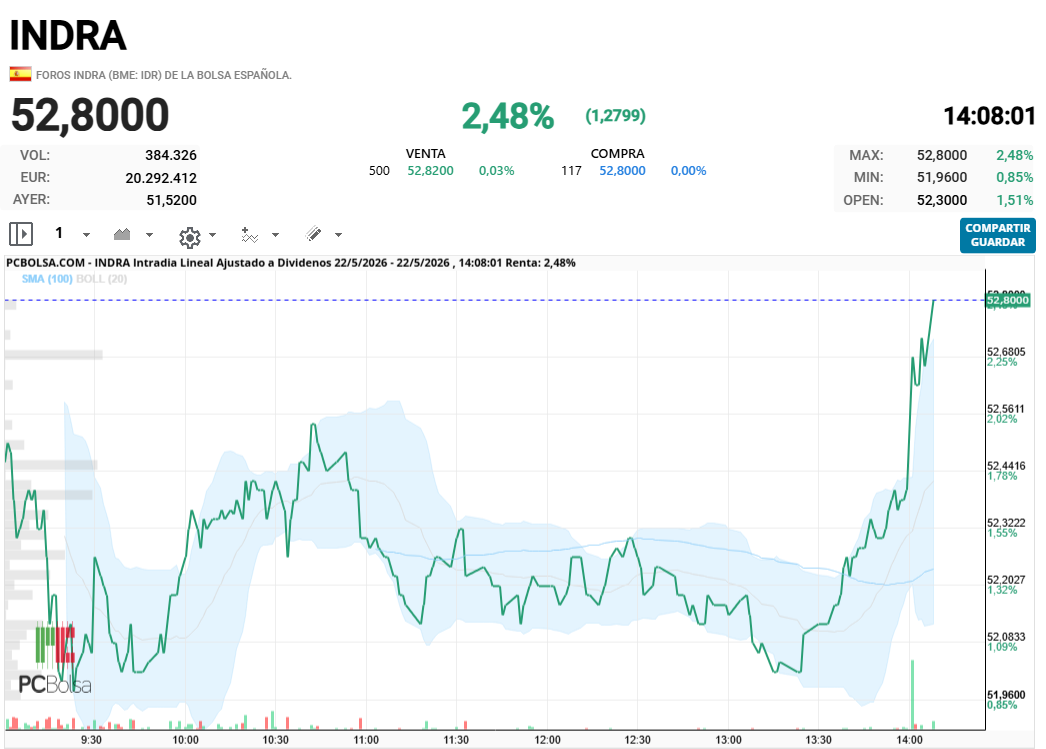This screenshot has width=1046, height=749.
Task: Click the 2,48% change percentage headline
Action: point(508,116)
